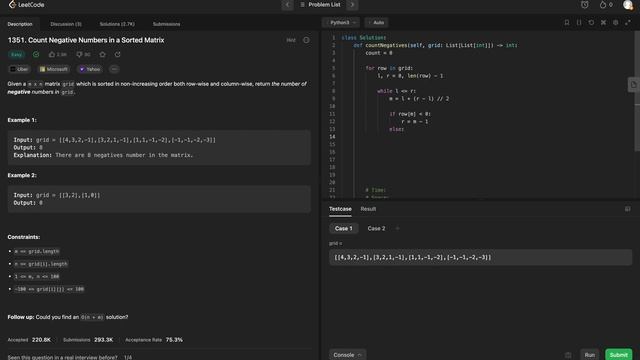Screen dimensions: 640x360
Task: Open the timer alarm clock icon
Action: tap(584, 5)
